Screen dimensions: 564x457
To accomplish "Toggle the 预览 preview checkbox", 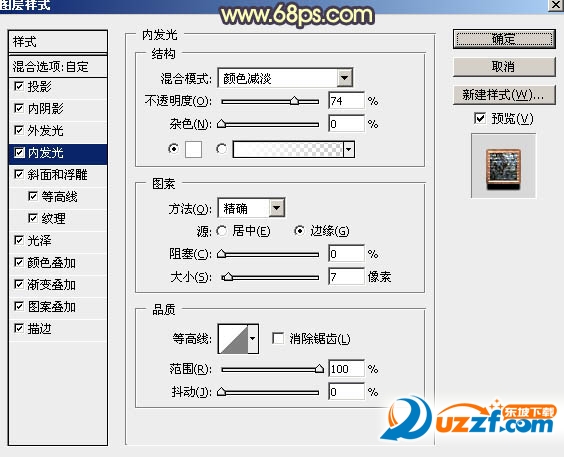I will [480, 118].
